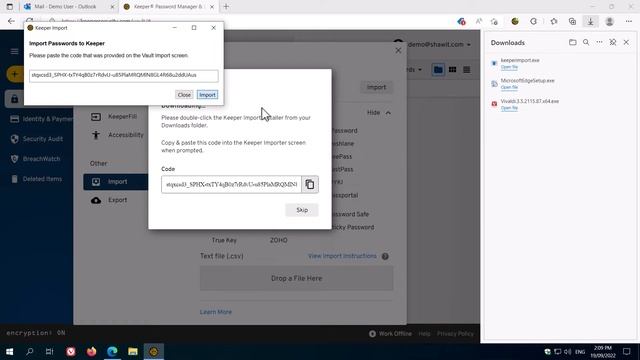Open File Explorer from taskbar
This screenshot has height=360, width=640.
click(133, 351)
